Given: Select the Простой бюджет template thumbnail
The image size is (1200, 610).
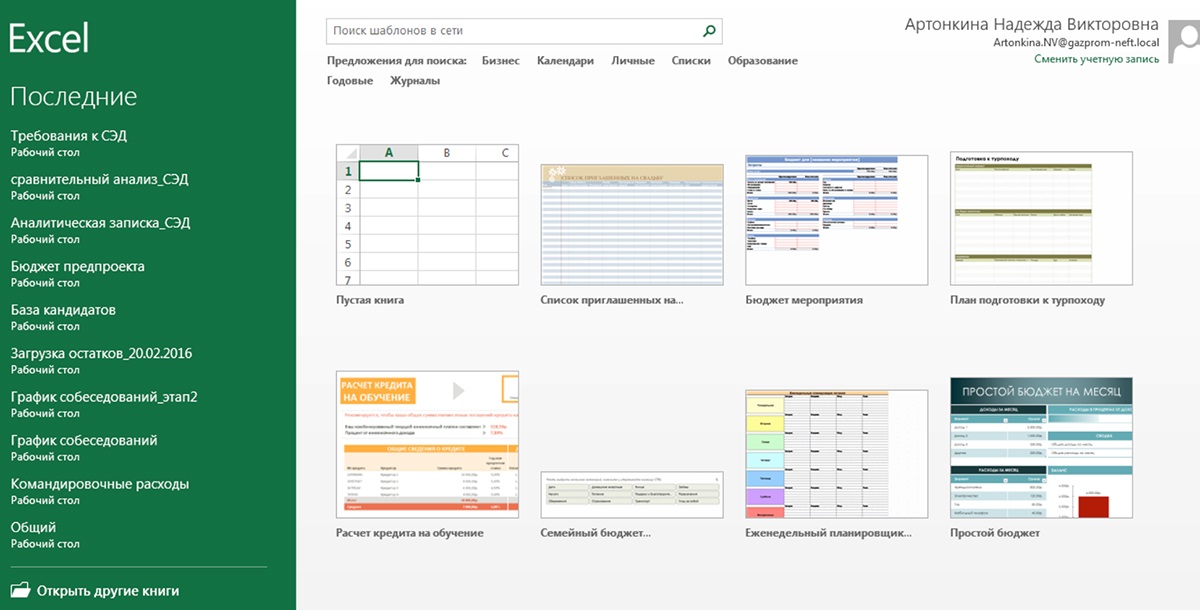Looking at the screenshot, I should [1041, 447].
